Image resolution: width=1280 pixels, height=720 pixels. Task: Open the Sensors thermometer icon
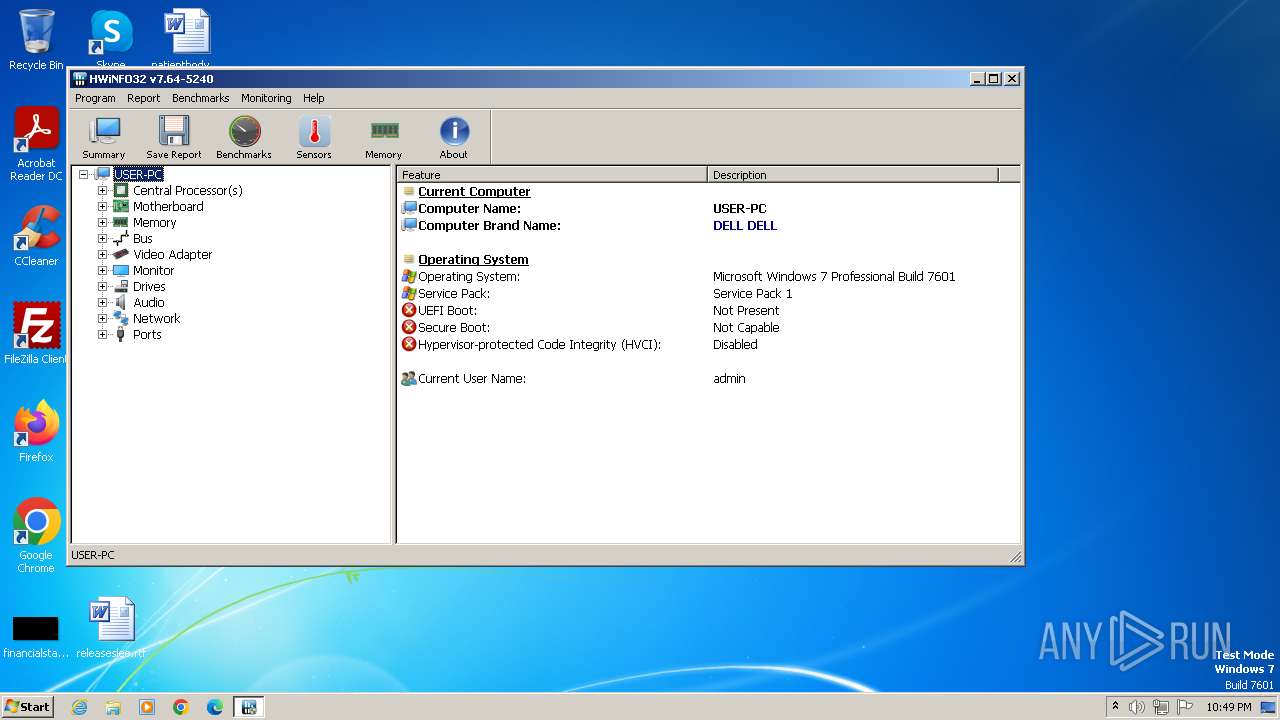314,137
